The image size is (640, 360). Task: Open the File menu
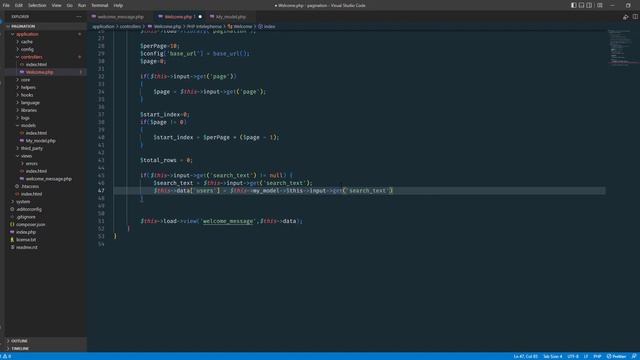pos(6,5)
